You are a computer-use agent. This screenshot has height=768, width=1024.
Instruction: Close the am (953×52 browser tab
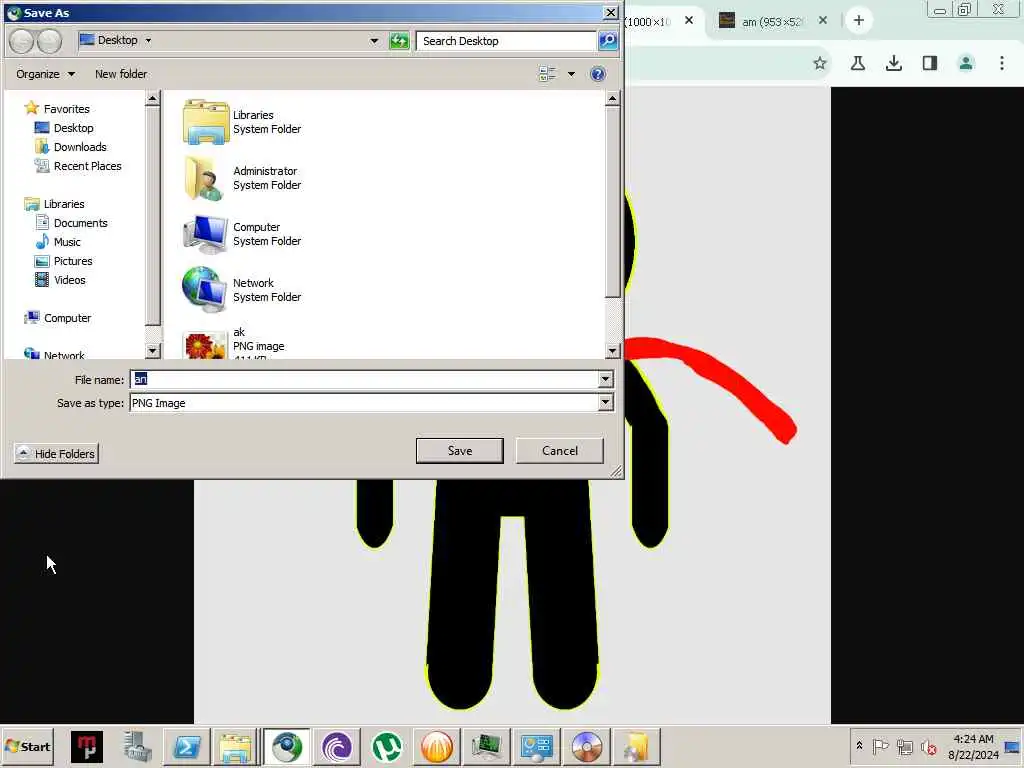(x=823, y=21)
